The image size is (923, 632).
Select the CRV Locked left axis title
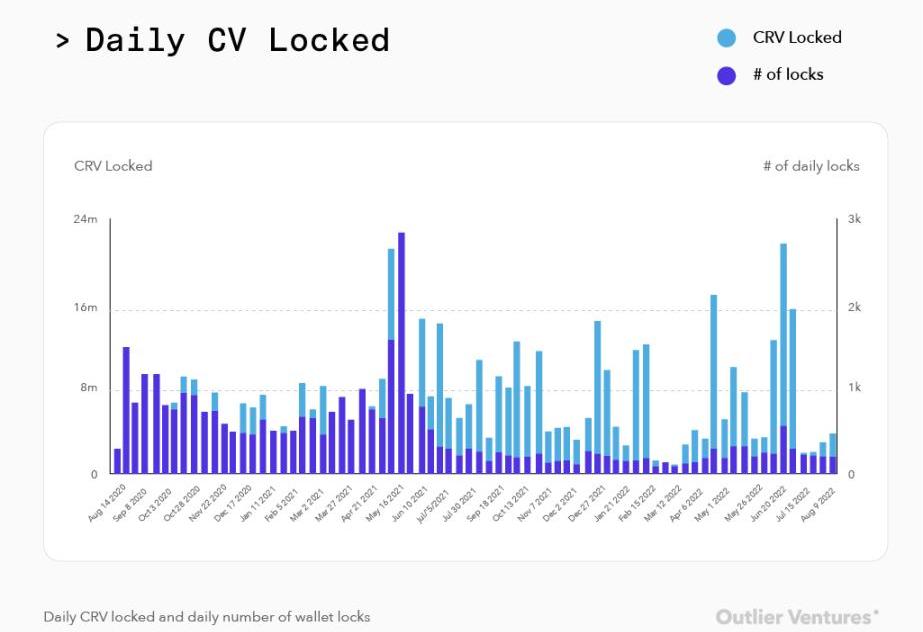[x=113, y=166]
